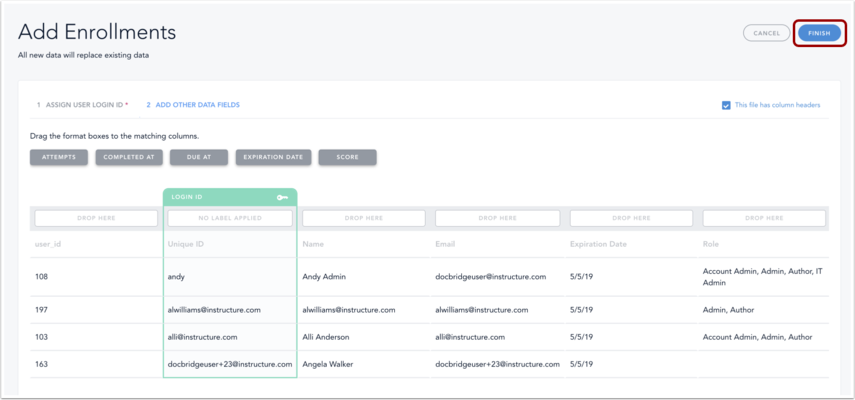The height and width of the screenshot is (400, 855).
Task: Click the 'user_id' column header text
Action: [47, 244]
